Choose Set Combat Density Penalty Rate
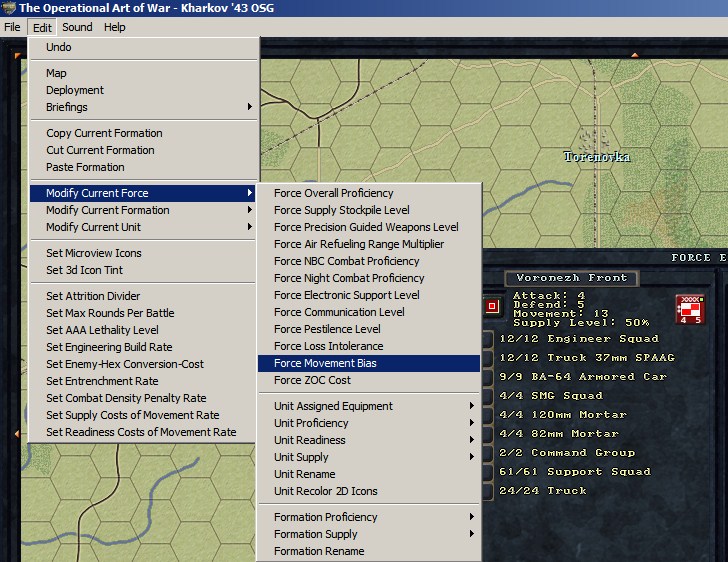 tap(143, 398)
